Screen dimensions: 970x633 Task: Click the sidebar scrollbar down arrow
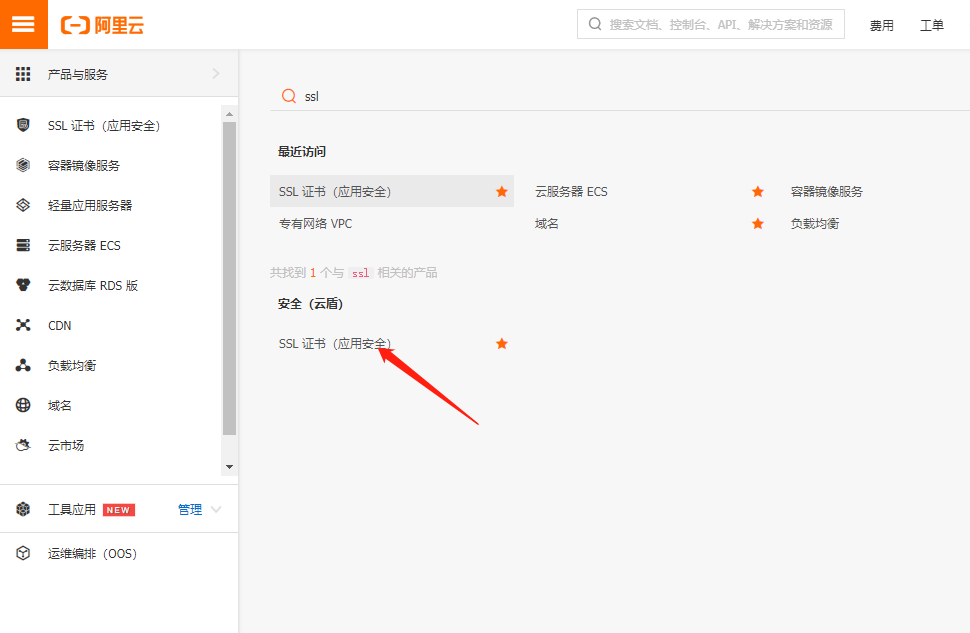coord(230,467)
